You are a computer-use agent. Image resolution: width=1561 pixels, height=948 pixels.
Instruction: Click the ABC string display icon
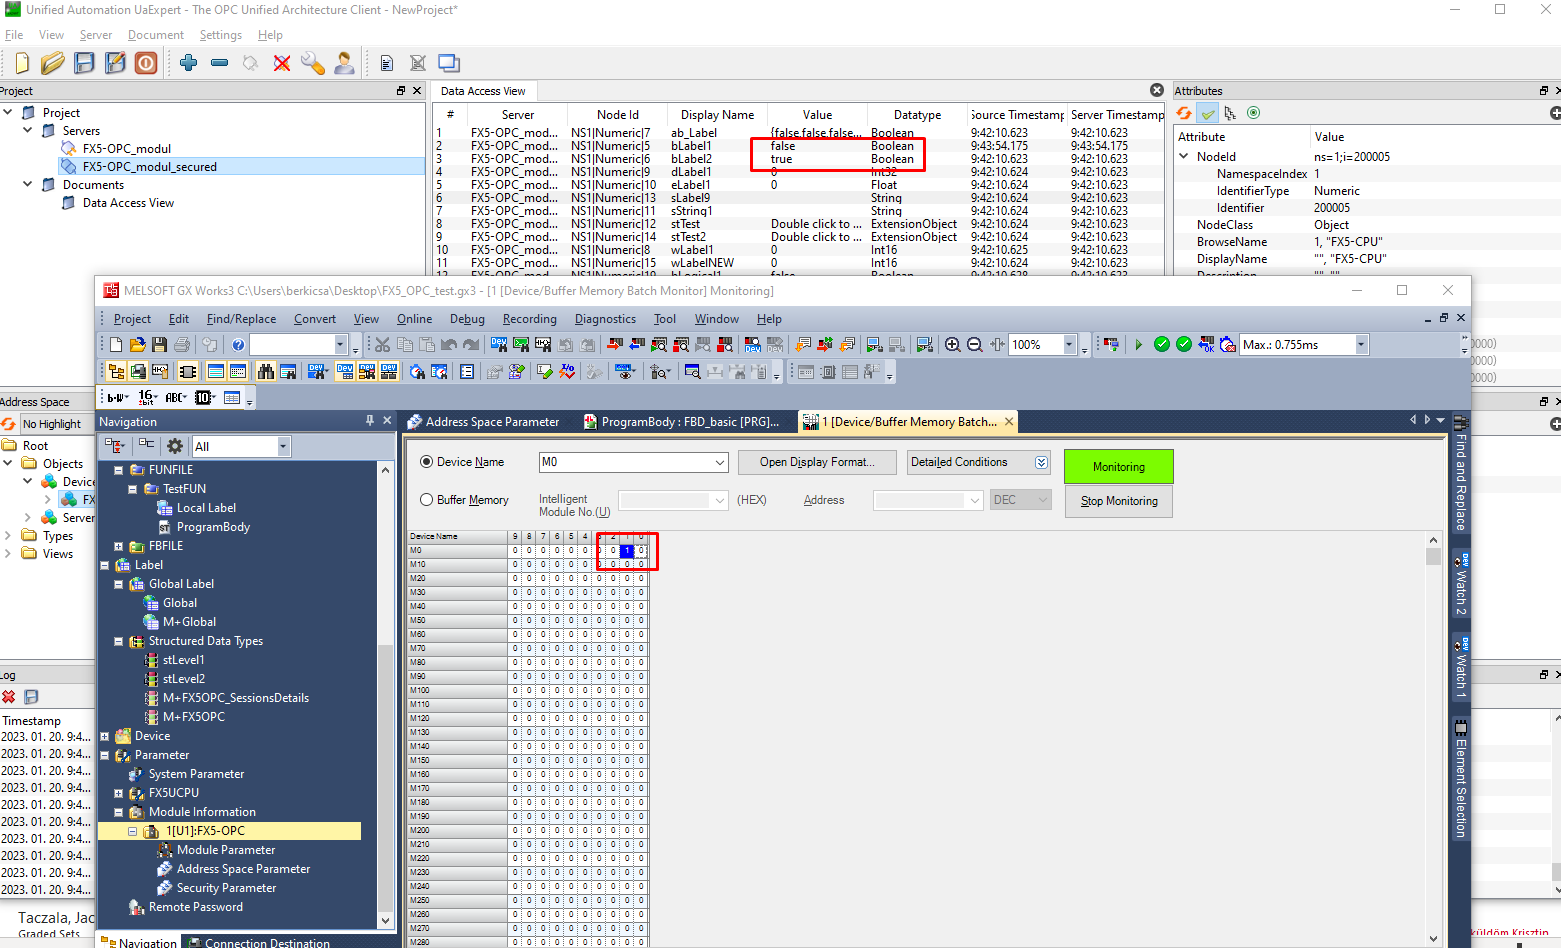(175, 397)
